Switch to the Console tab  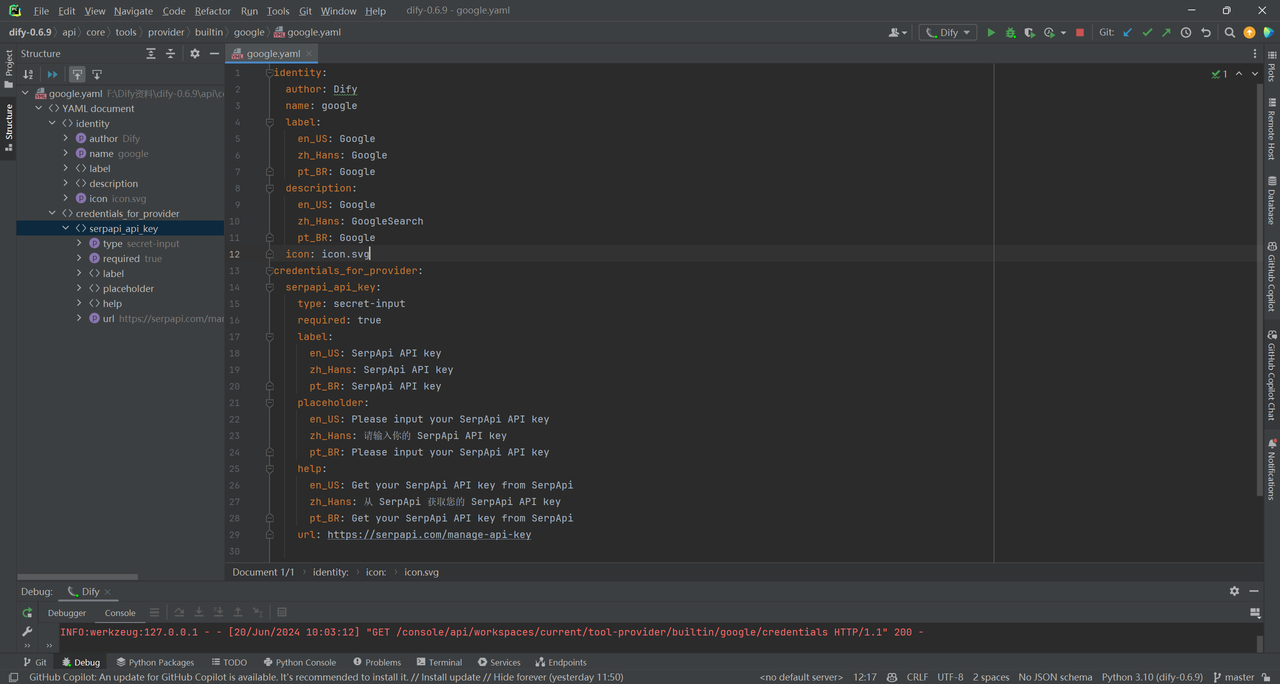[x=120, y=613]
